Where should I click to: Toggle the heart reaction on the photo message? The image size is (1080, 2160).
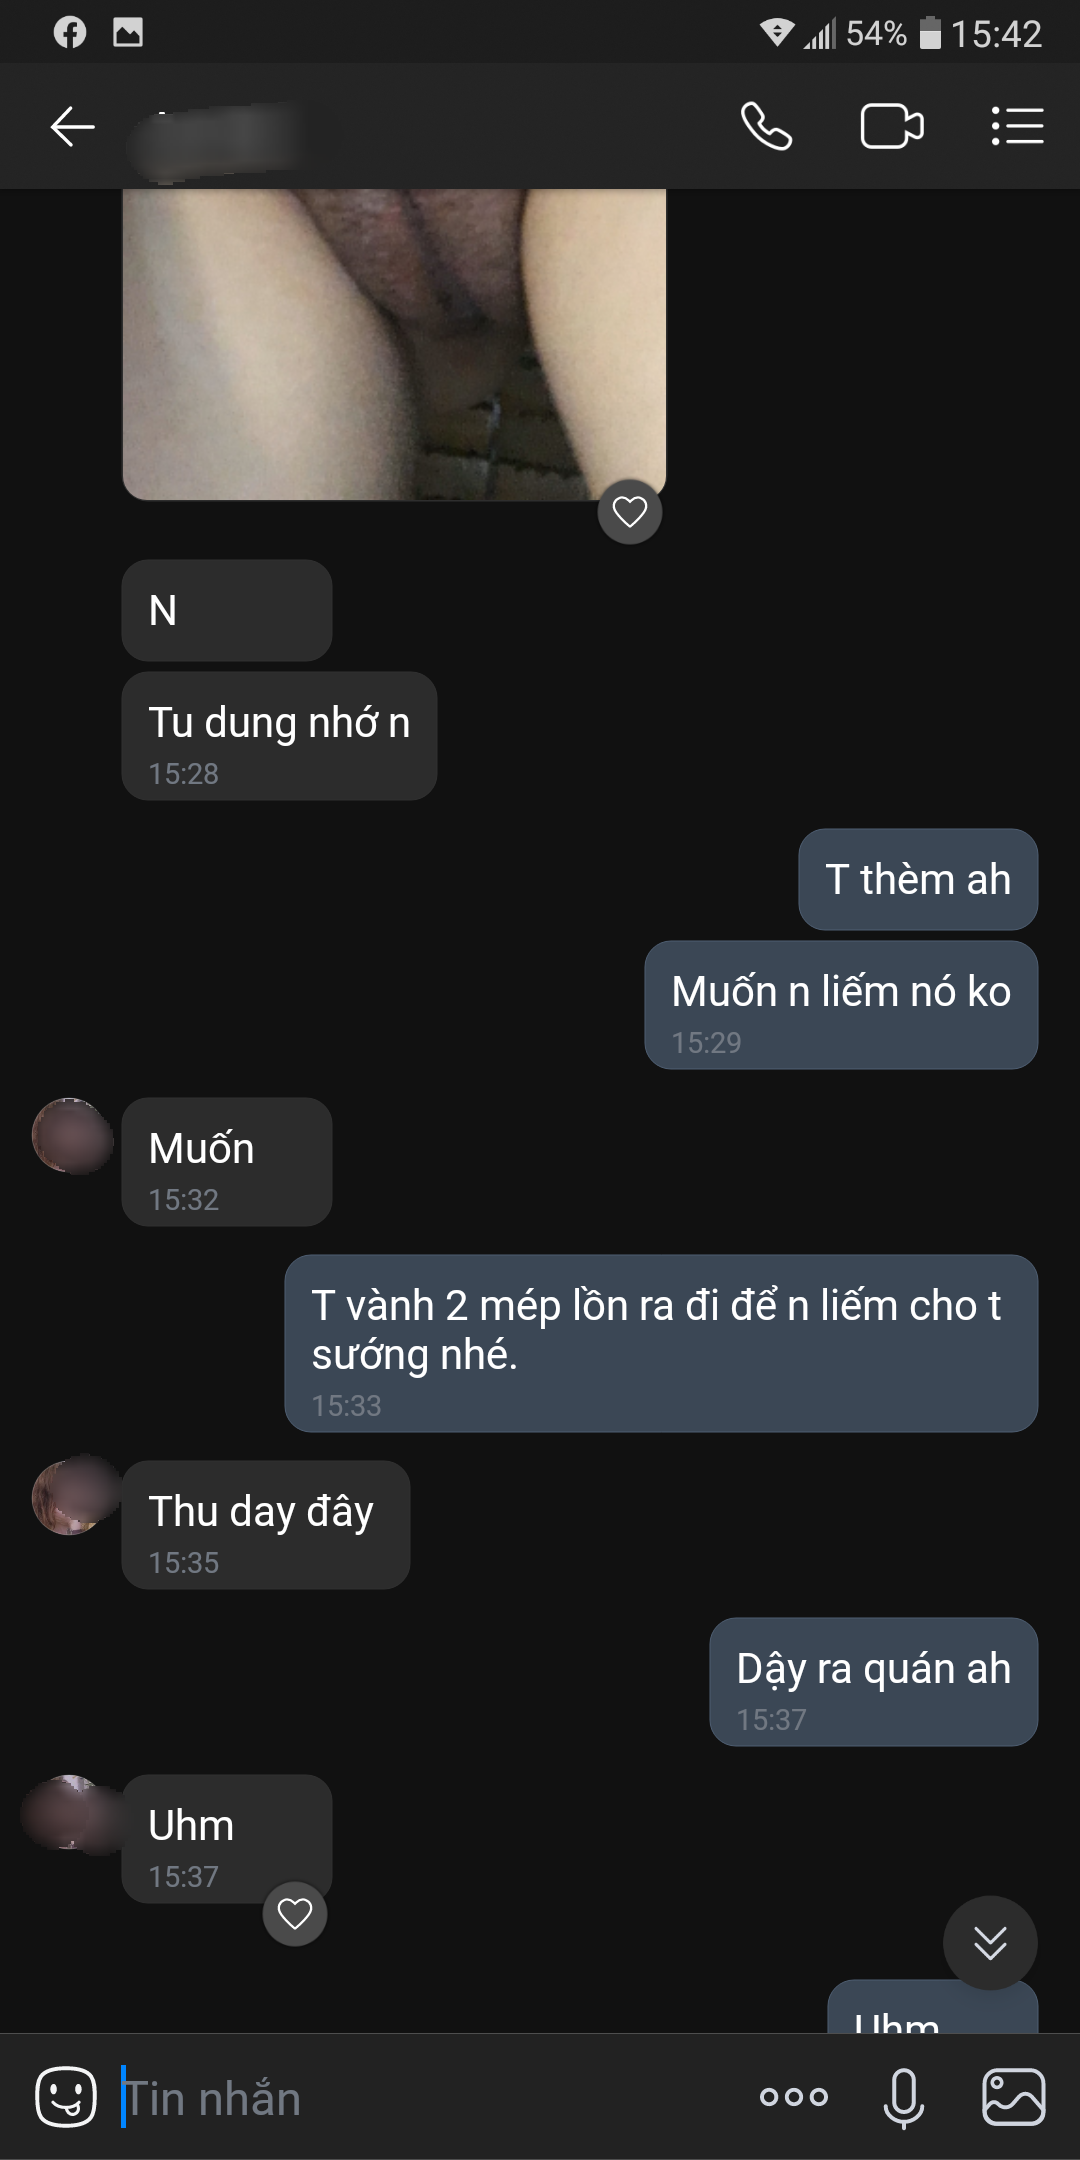point(630,512)
